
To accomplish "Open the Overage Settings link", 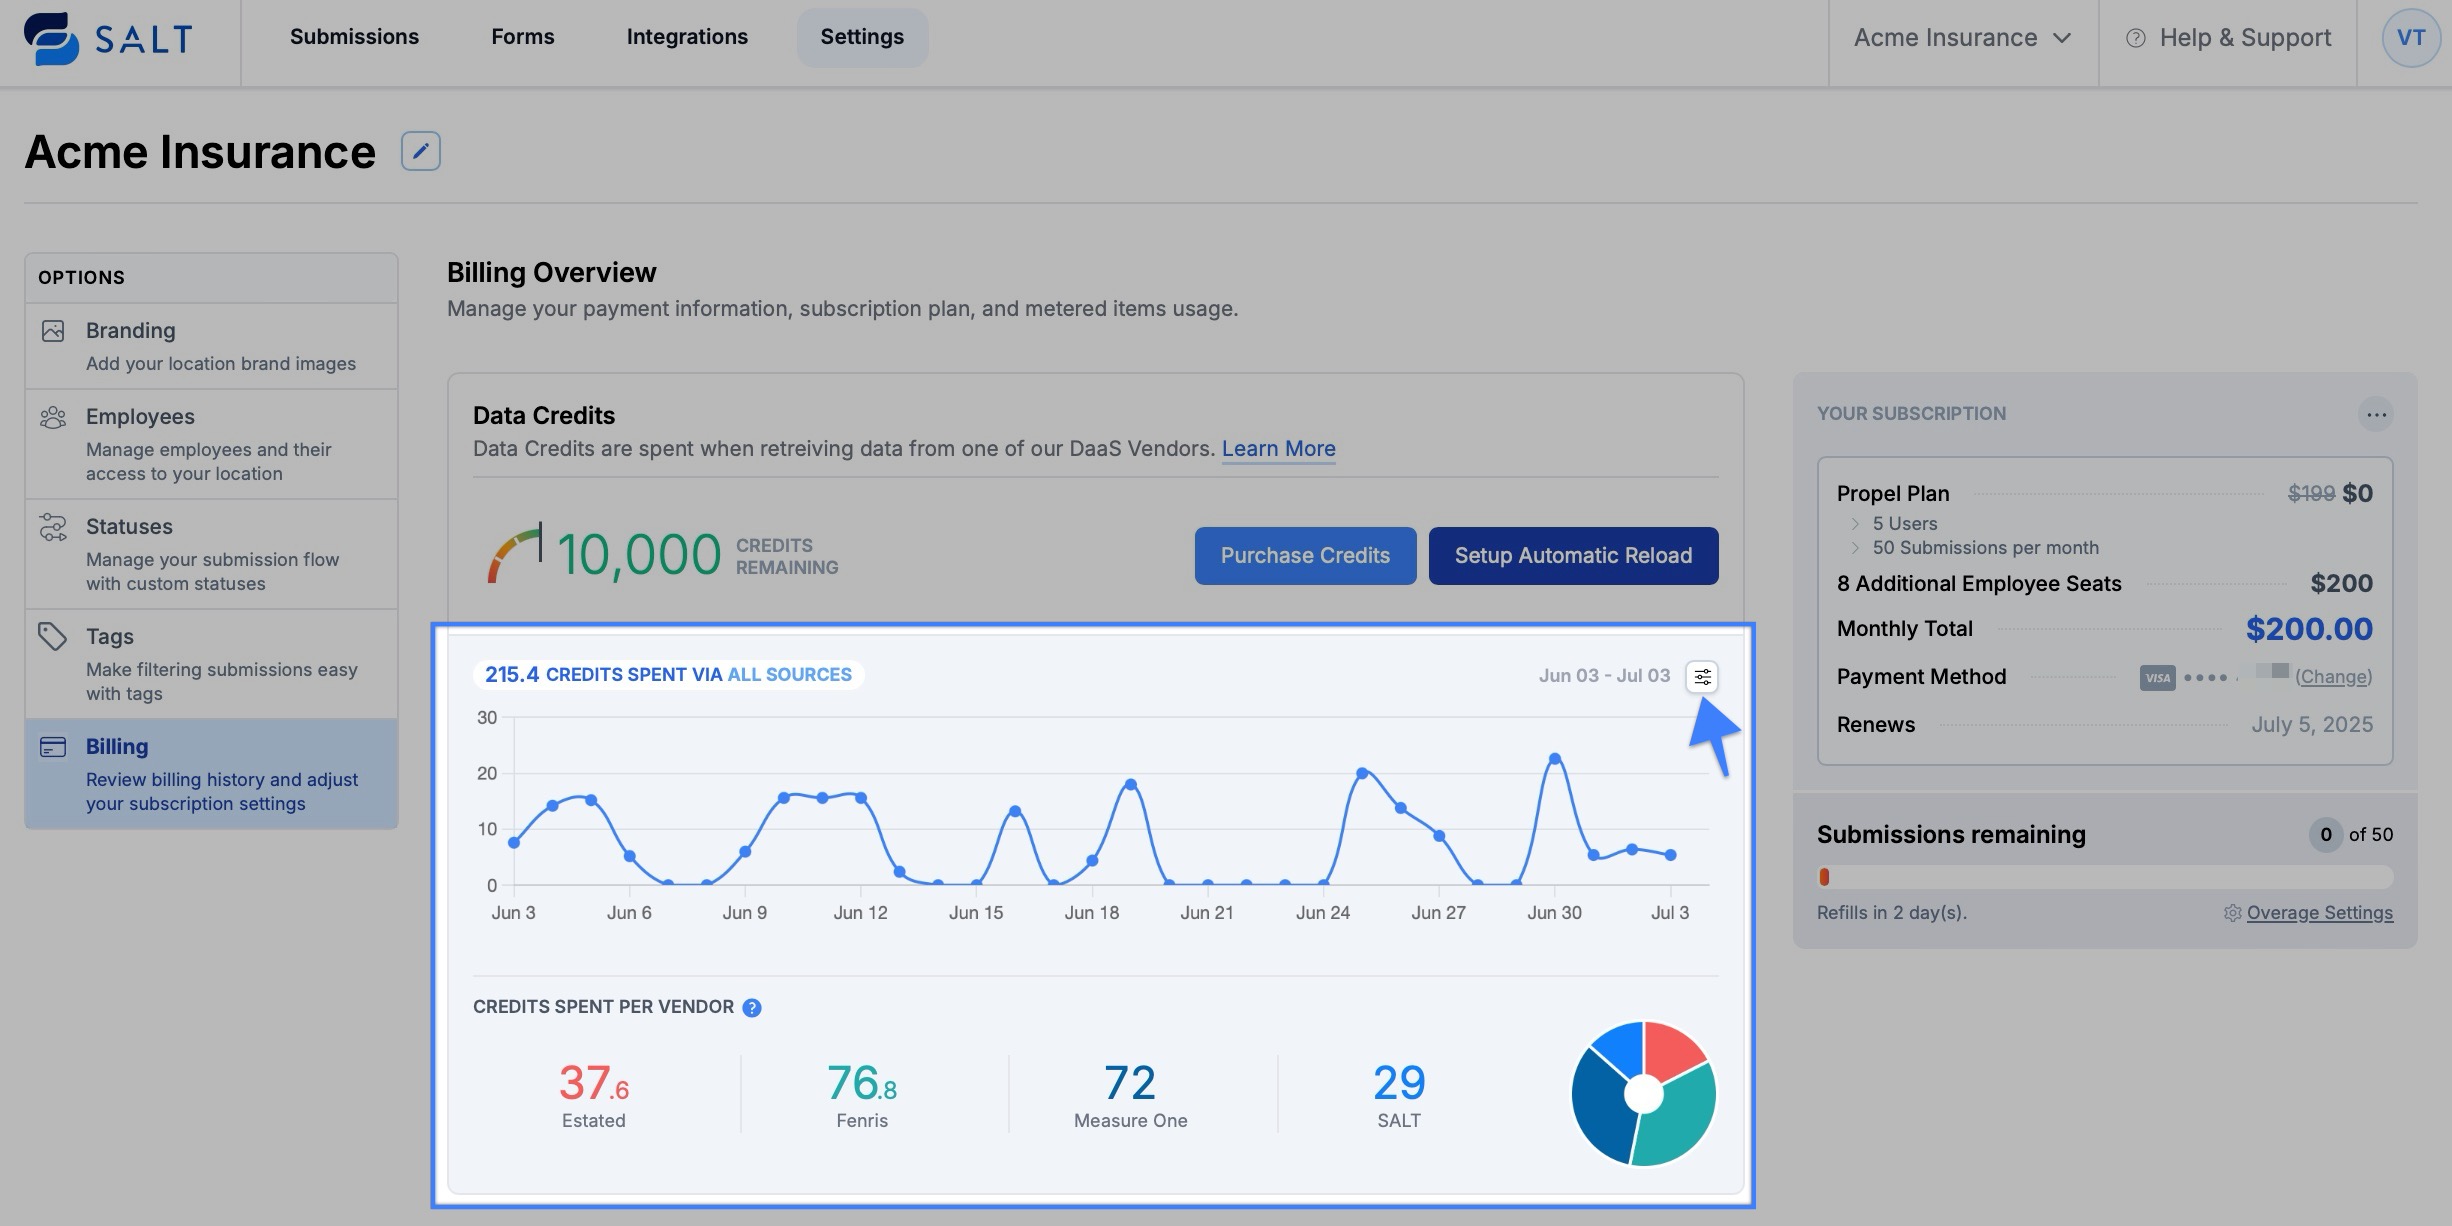I will 2319,913.
